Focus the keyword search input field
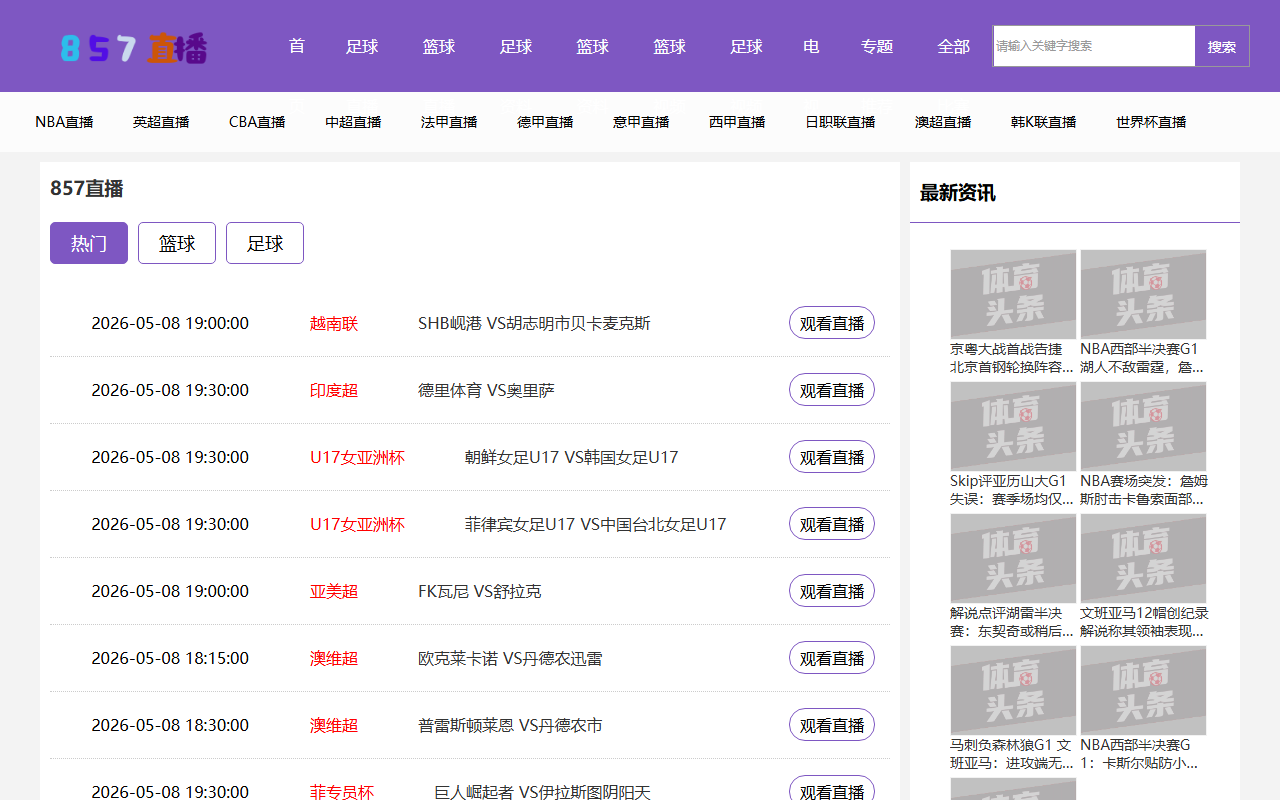The width and height of the screenshot is (1280, 800). click(x=1094, y=46)
